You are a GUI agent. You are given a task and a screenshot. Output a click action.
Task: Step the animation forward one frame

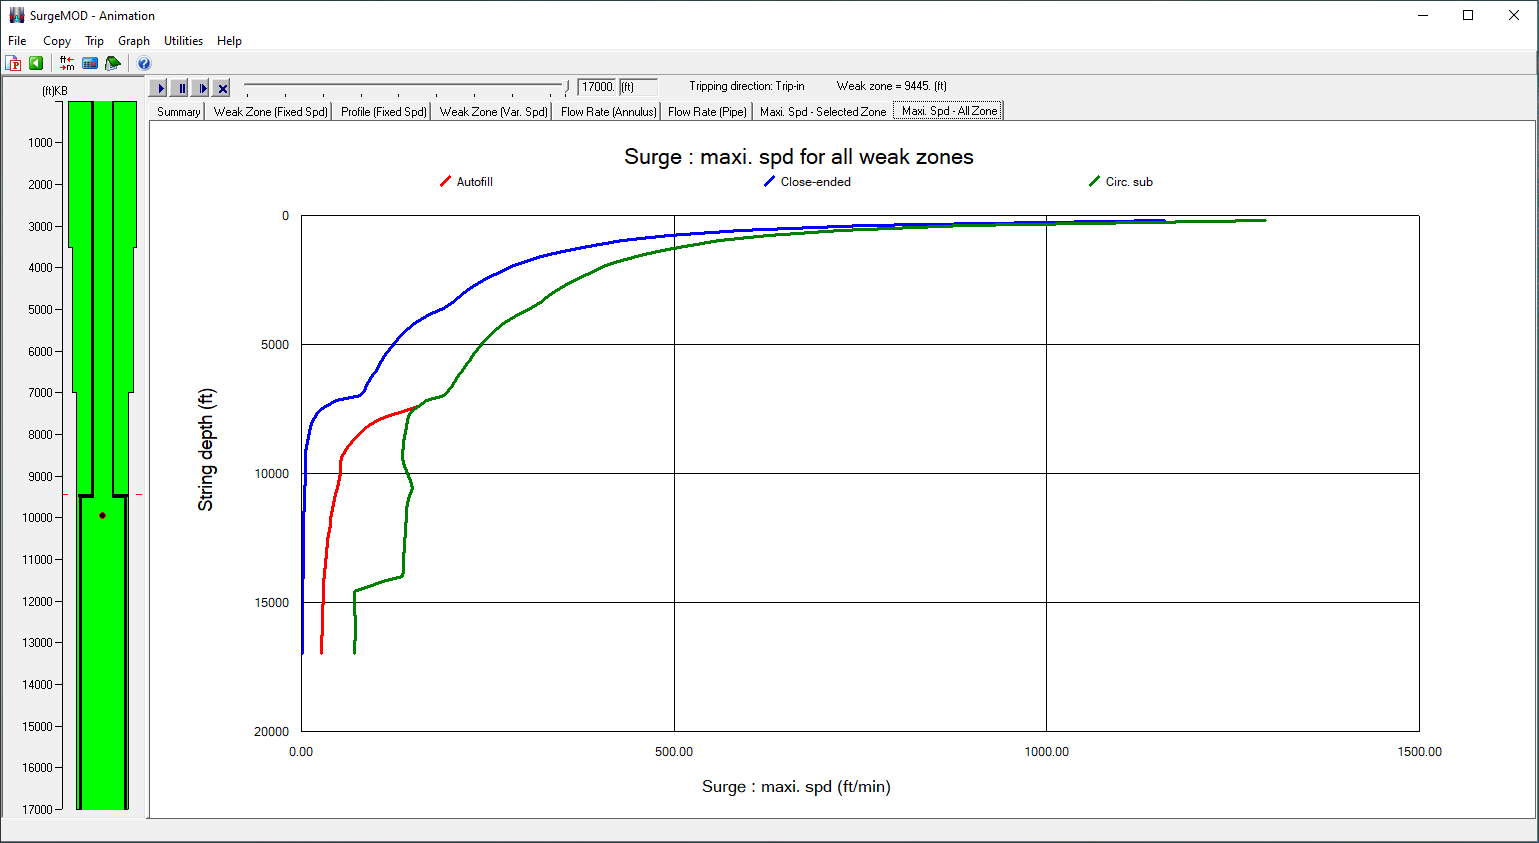coord(201,88)
